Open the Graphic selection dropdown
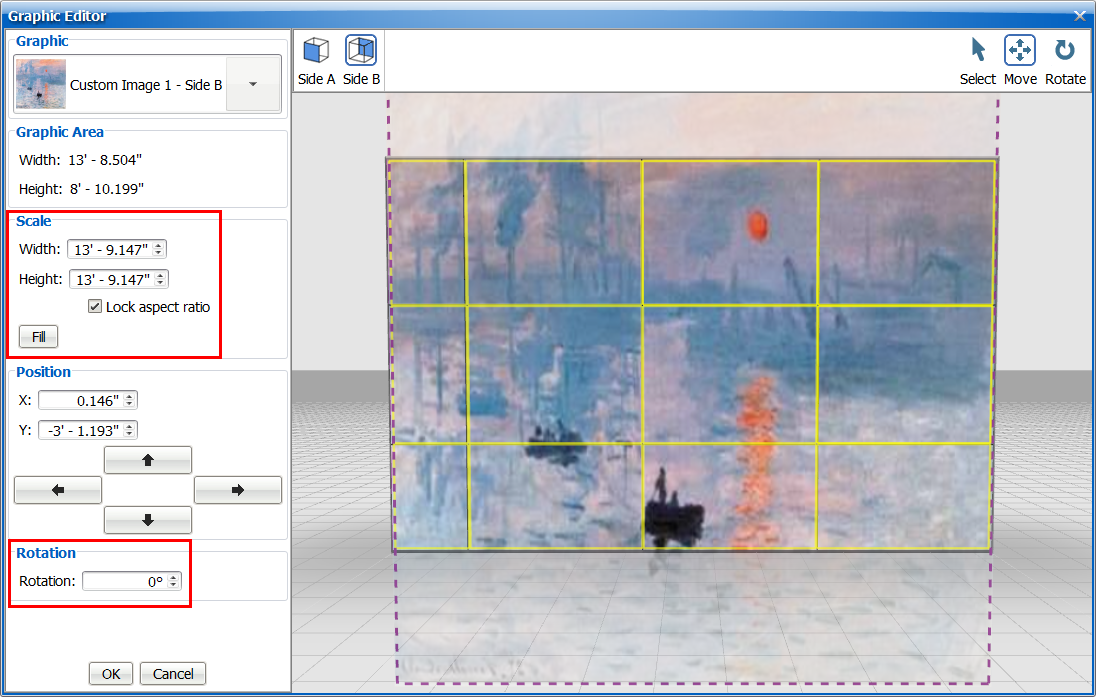 (x=252, y=84)
